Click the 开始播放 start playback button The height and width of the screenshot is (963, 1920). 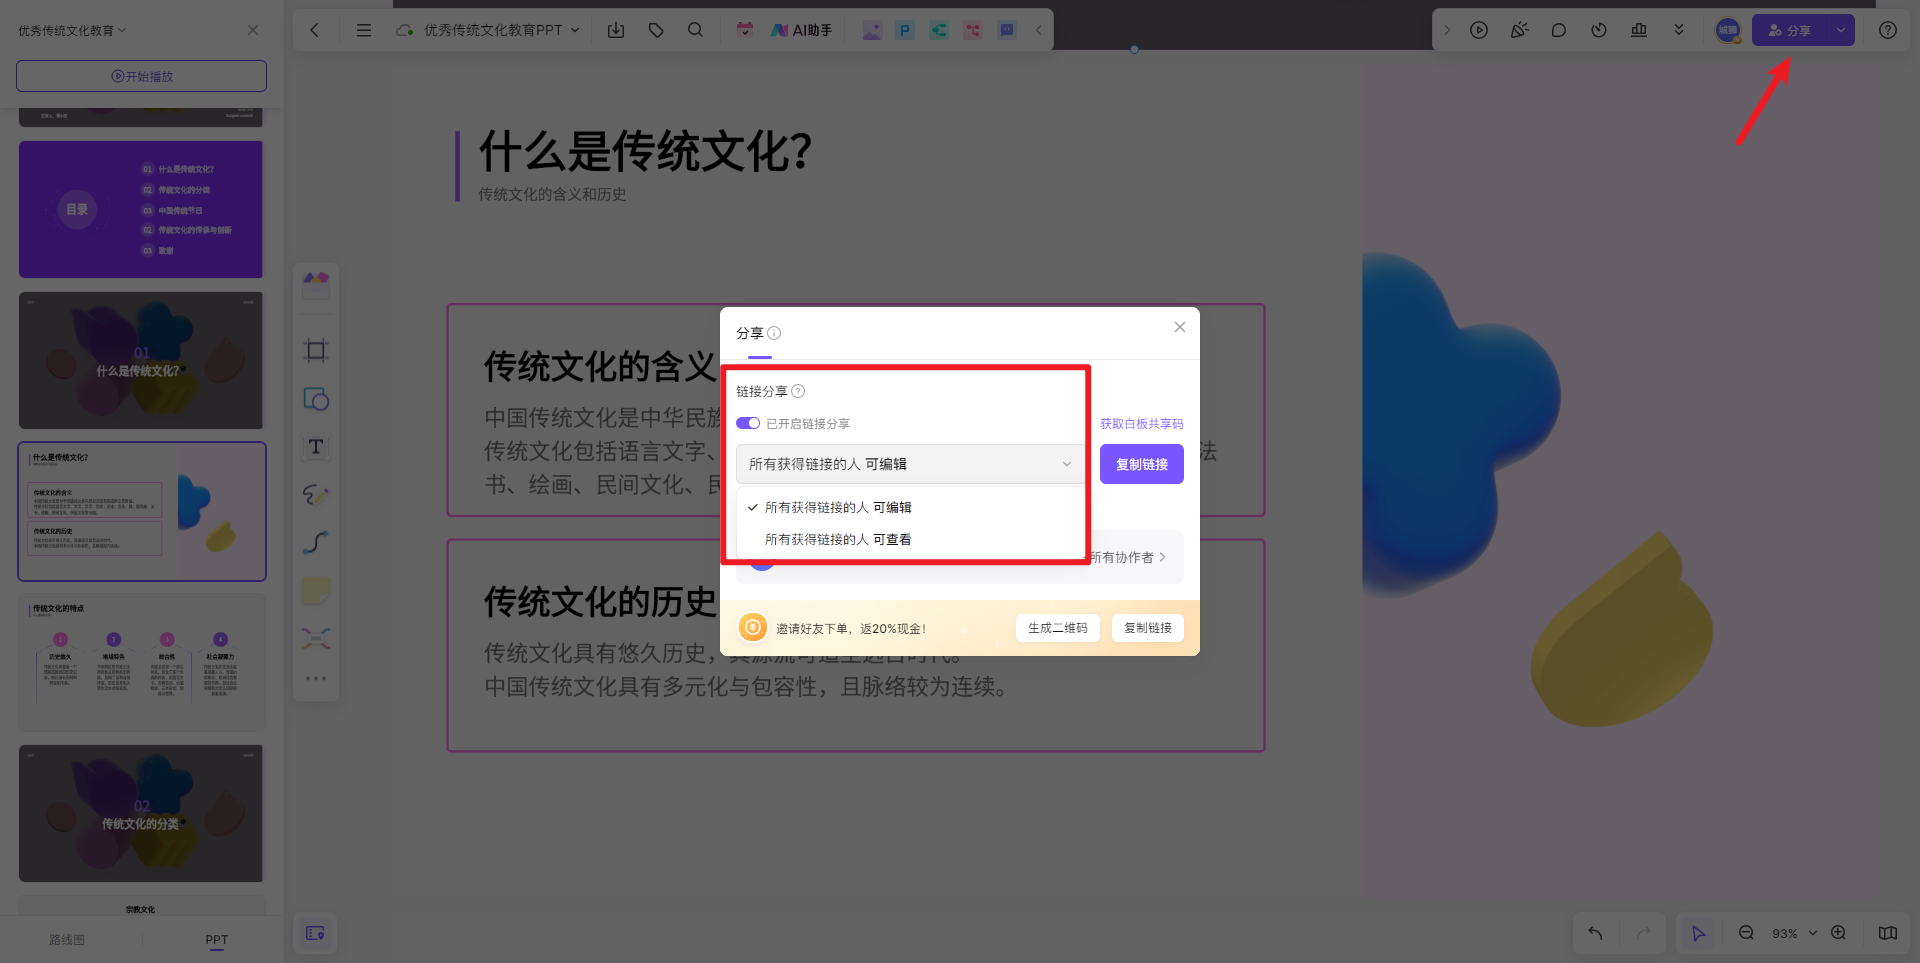[141, 76]
